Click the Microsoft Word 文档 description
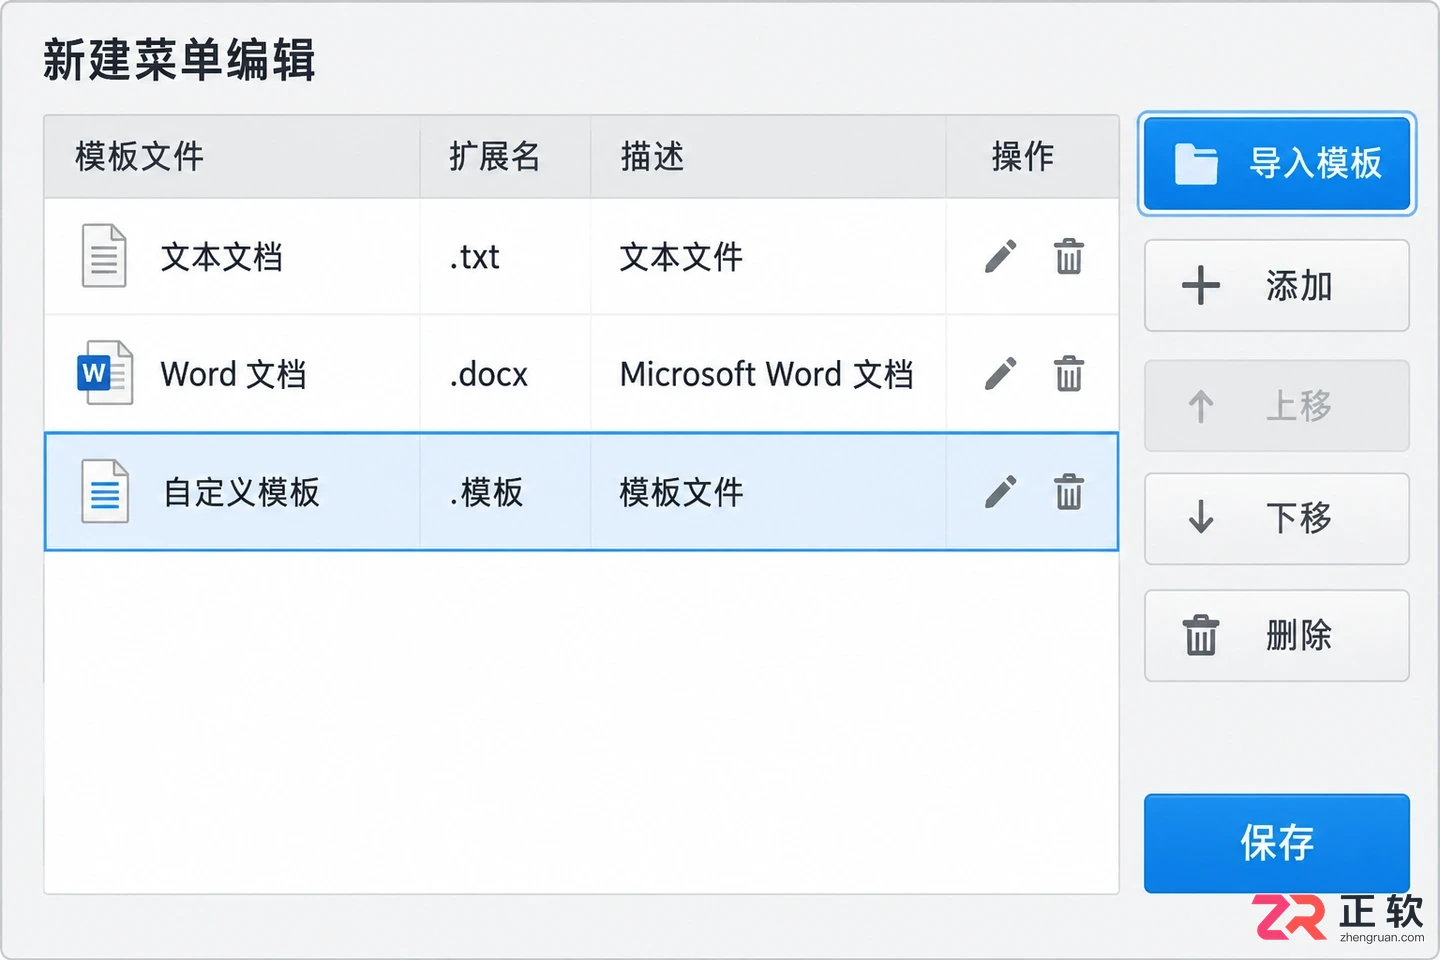The height and width of the screenshot is (960, 1440). point(767,374)
